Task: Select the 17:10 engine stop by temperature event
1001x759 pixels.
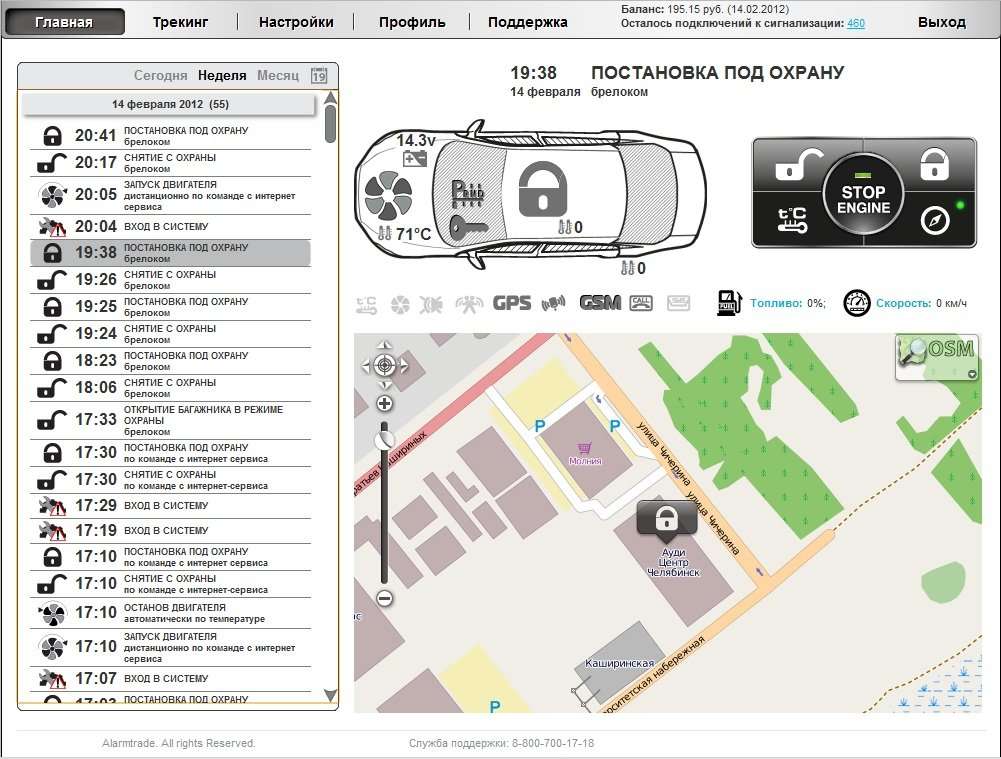Action: (170, 613)
